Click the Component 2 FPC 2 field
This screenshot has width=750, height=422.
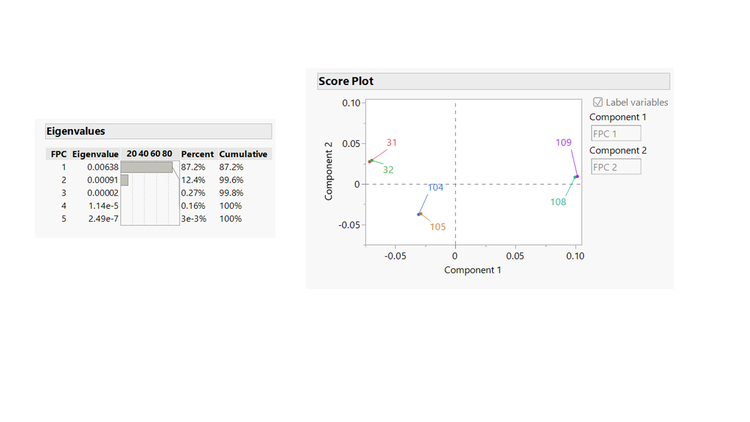(x=616, y=167)
